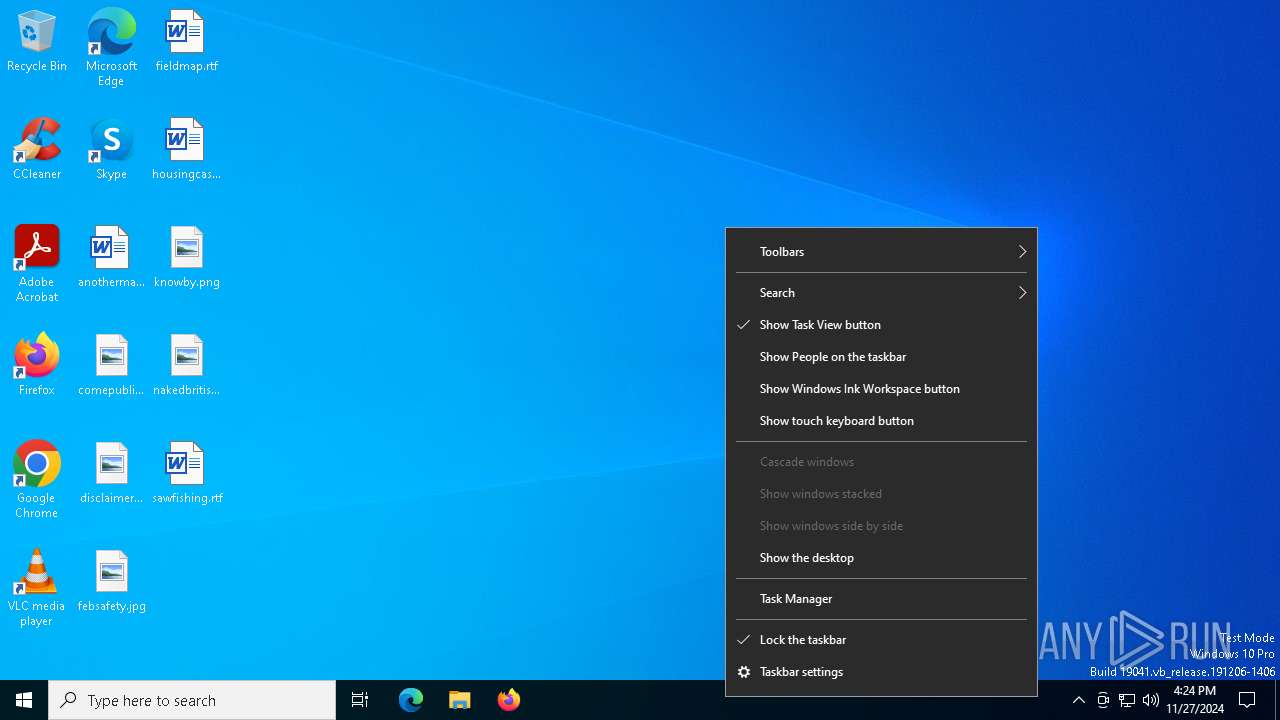
Task: Click the Windows Start button
Action: click(24, 700)
